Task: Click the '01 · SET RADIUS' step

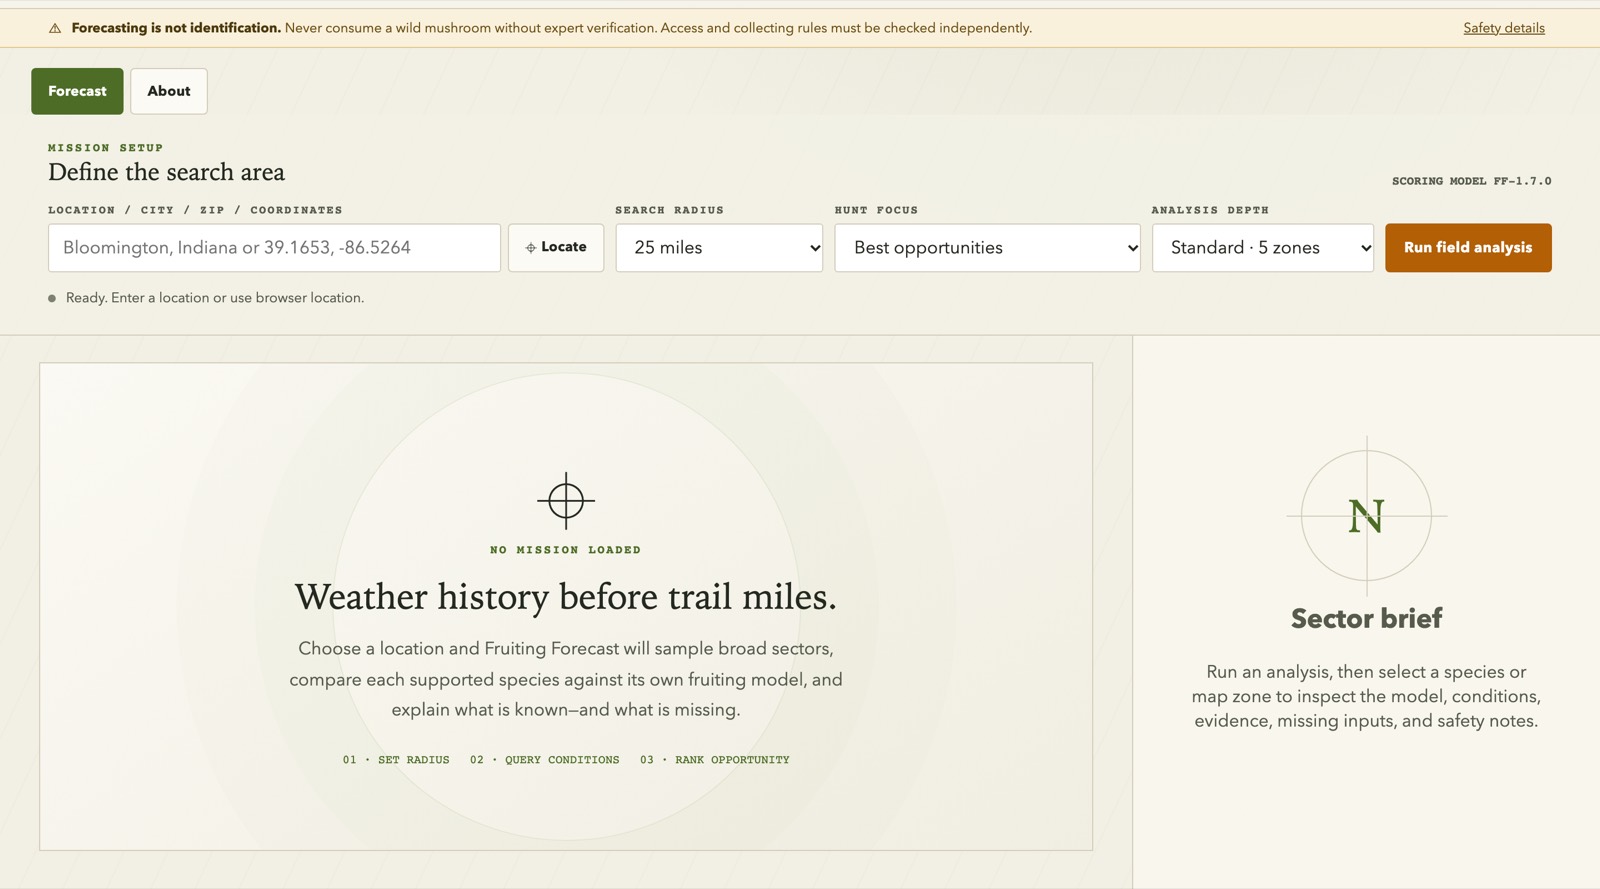Action: click(x=396, y=760)
